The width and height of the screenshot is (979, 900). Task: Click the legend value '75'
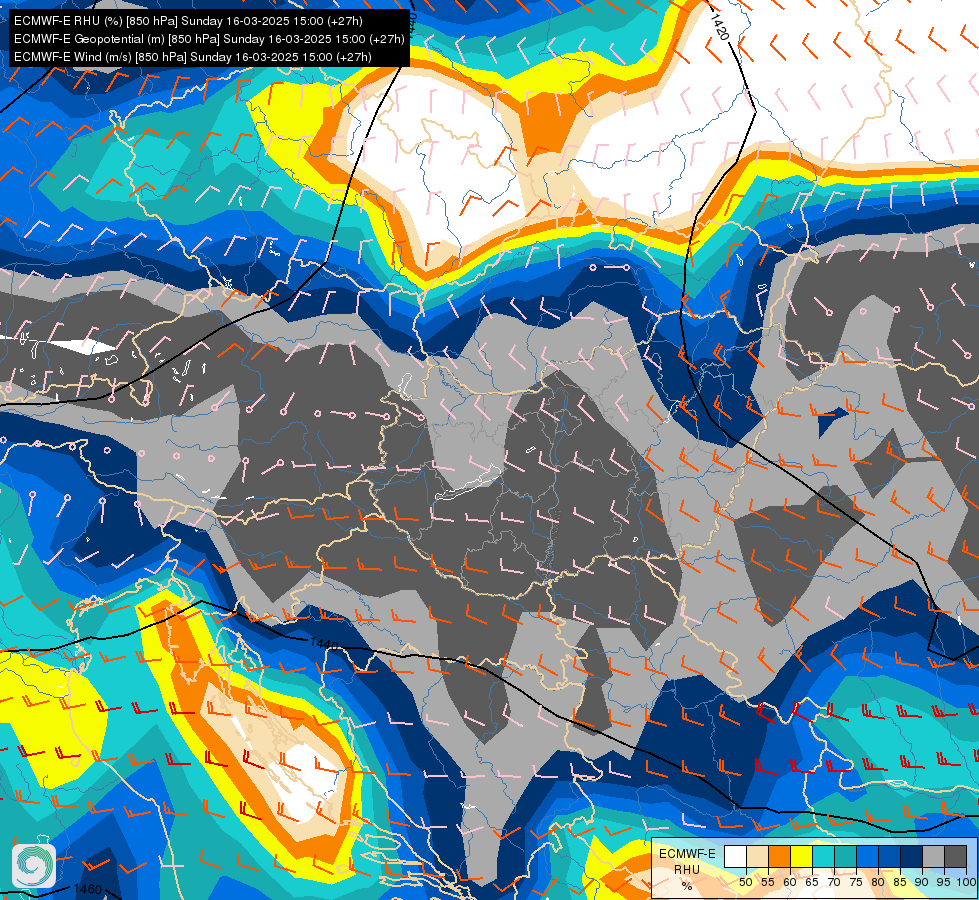click(856, 882)
